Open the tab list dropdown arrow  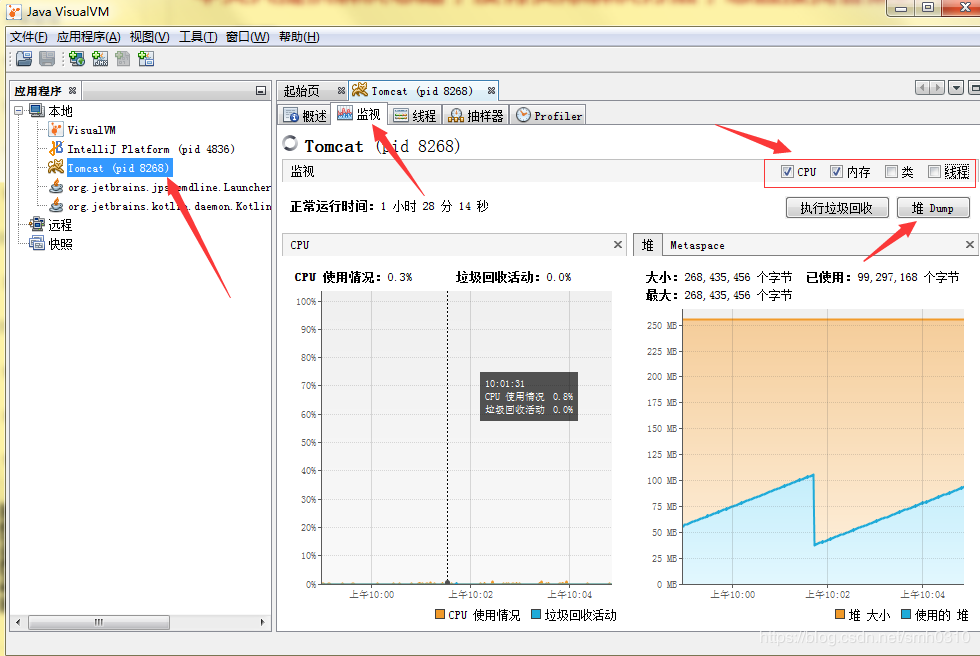click(956, 88)
